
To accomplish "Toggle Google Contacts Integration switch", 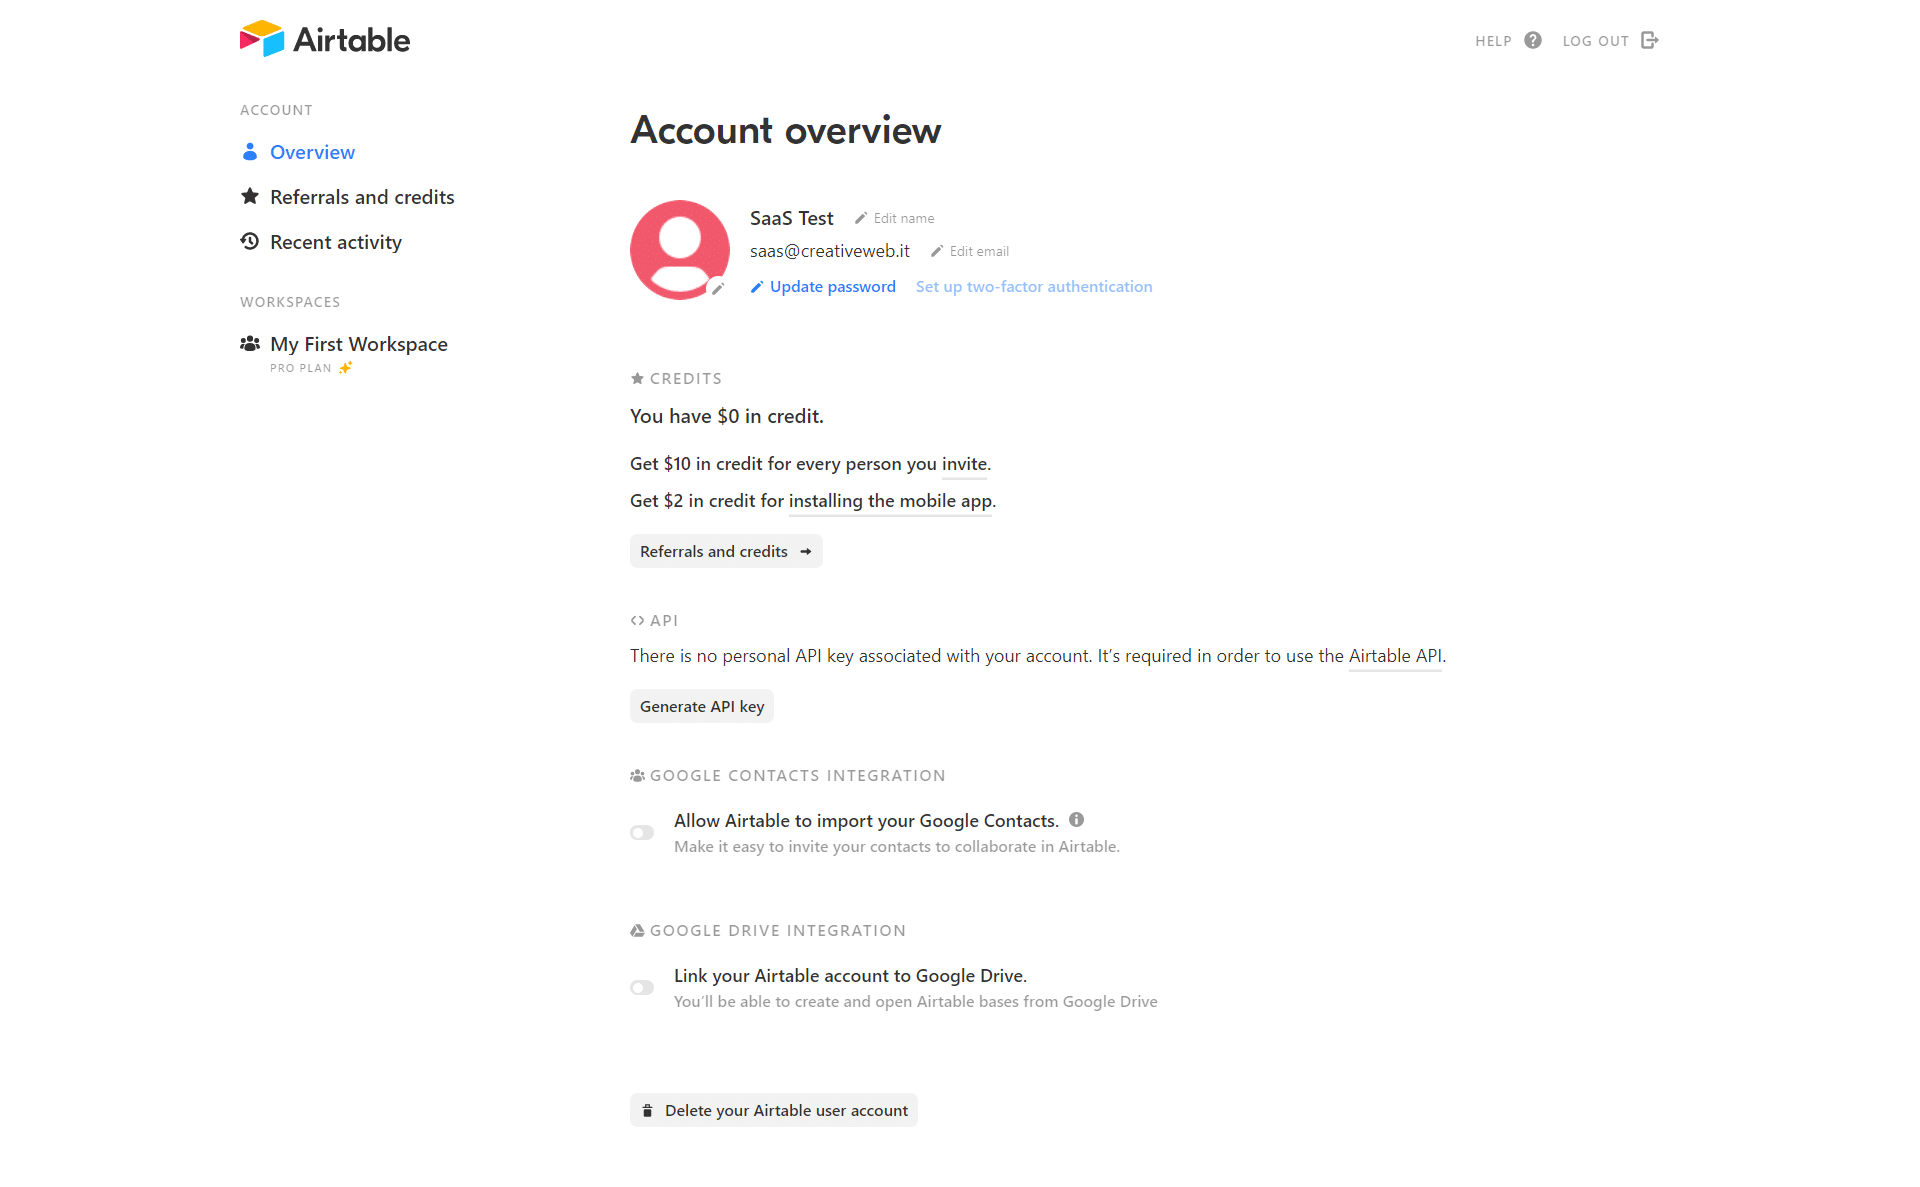I will tap(643, 832).
